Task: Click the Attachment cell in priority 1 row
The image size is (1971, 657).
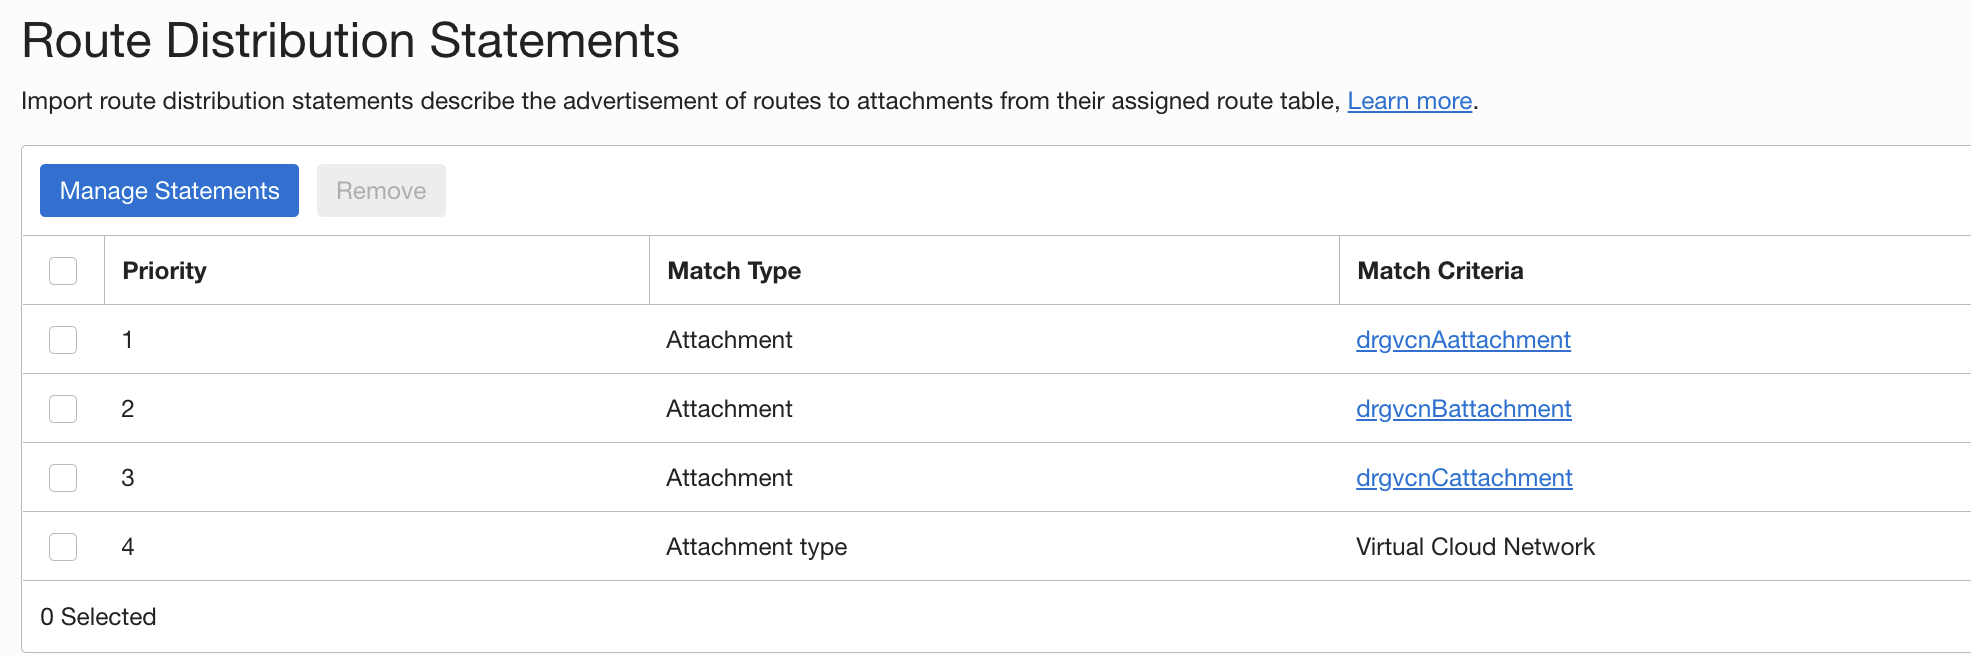Action: click(729, 340)
